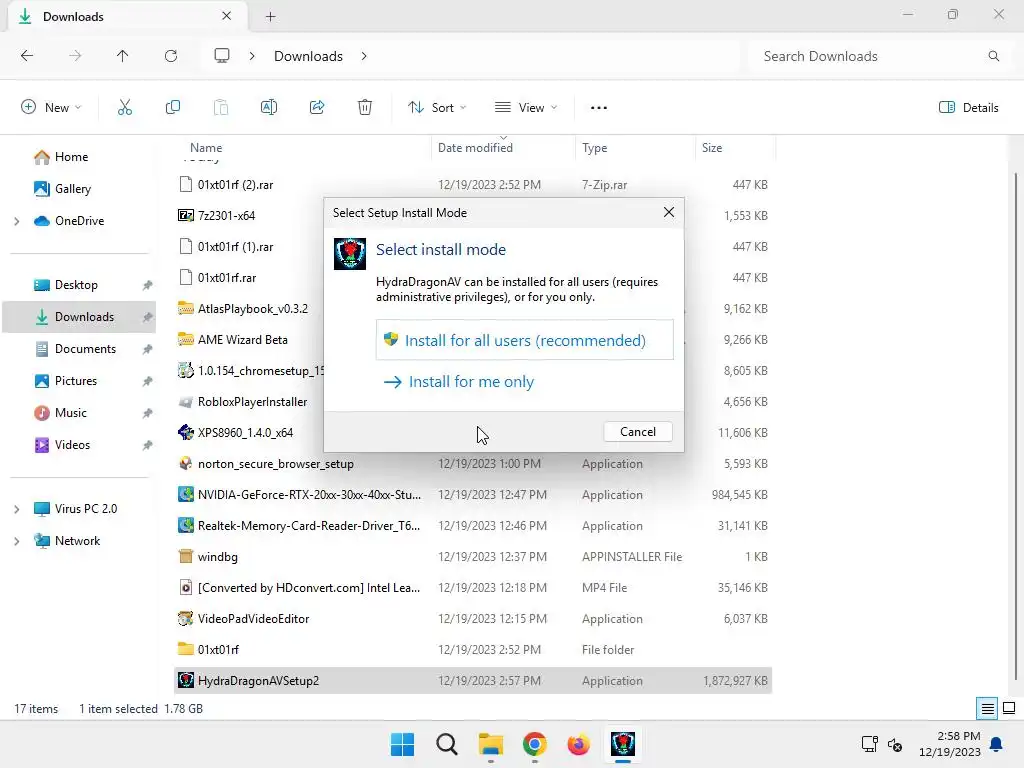Viewport: 1024px width, 768px height.
Task: Click the HydraDragonAV logo in dialog
Action: (x=350, y=254)
